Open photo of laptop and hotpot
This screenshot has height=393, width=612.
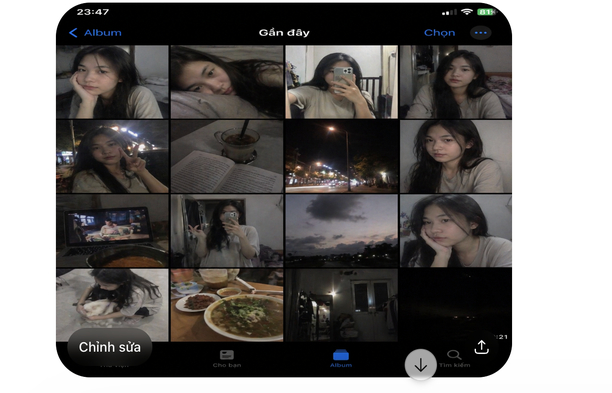pos(112,231)
